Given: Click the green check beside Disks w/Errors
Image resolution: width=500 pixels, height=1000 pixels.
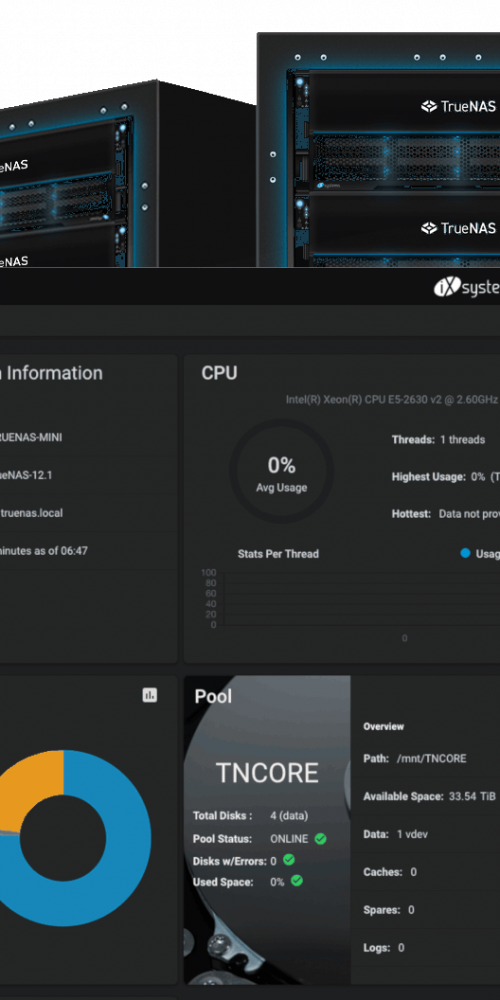Looking at the screenshot, I should 289,860.
